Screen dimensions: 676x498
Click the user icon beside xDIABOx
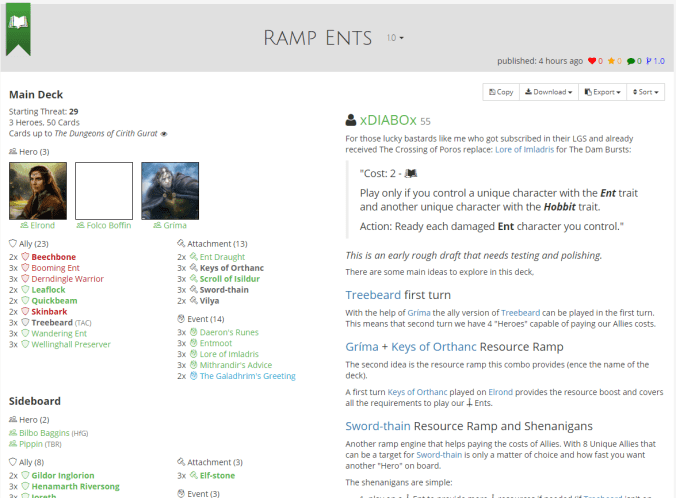[351, 120]
